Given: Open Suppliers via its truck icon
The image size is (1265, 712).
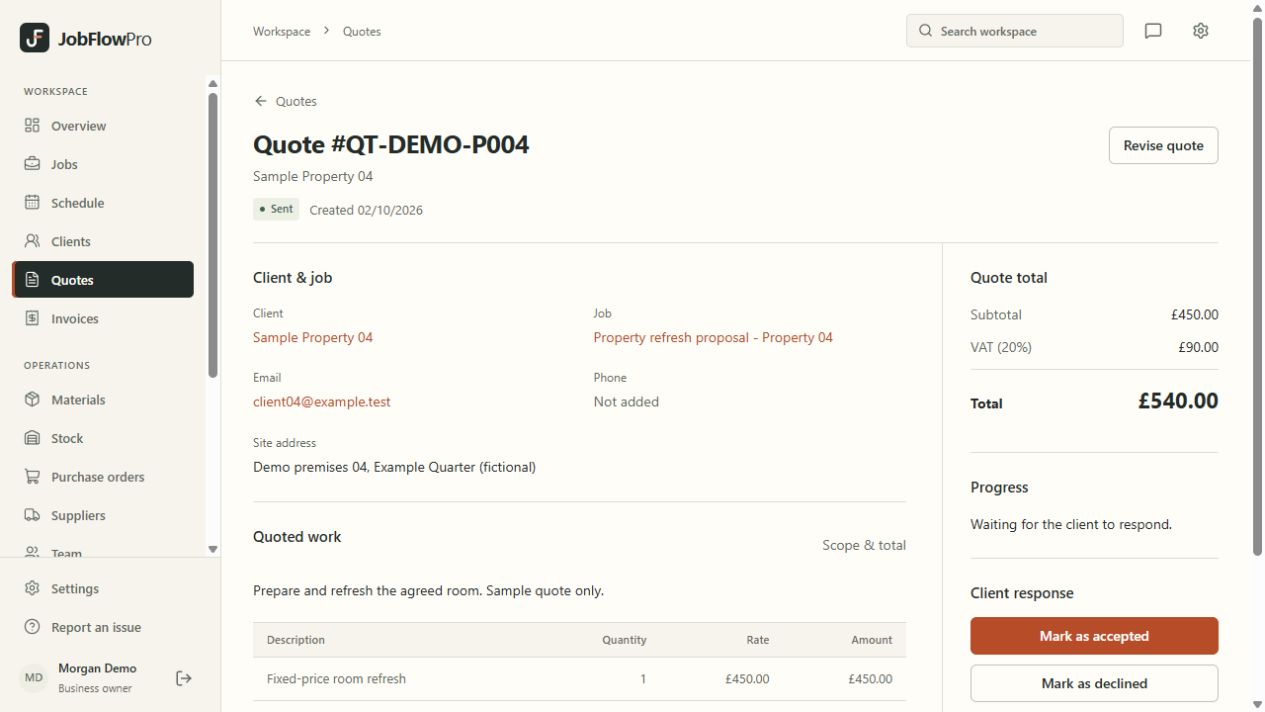Looking at the screenshot, I should coord(32,516).
